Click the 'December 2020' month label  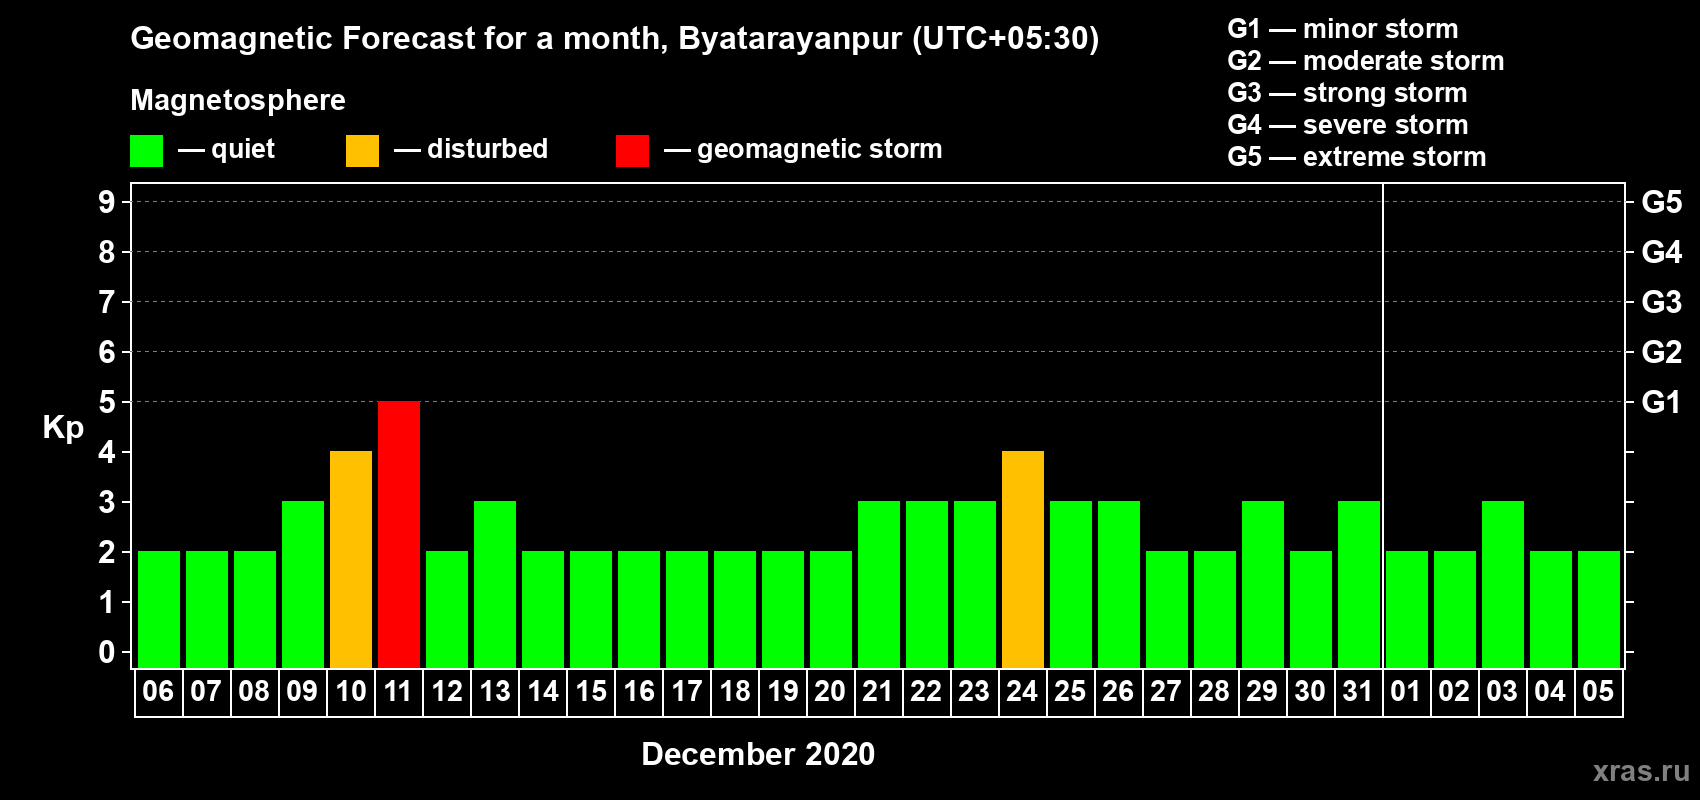(x=758, y=754)
